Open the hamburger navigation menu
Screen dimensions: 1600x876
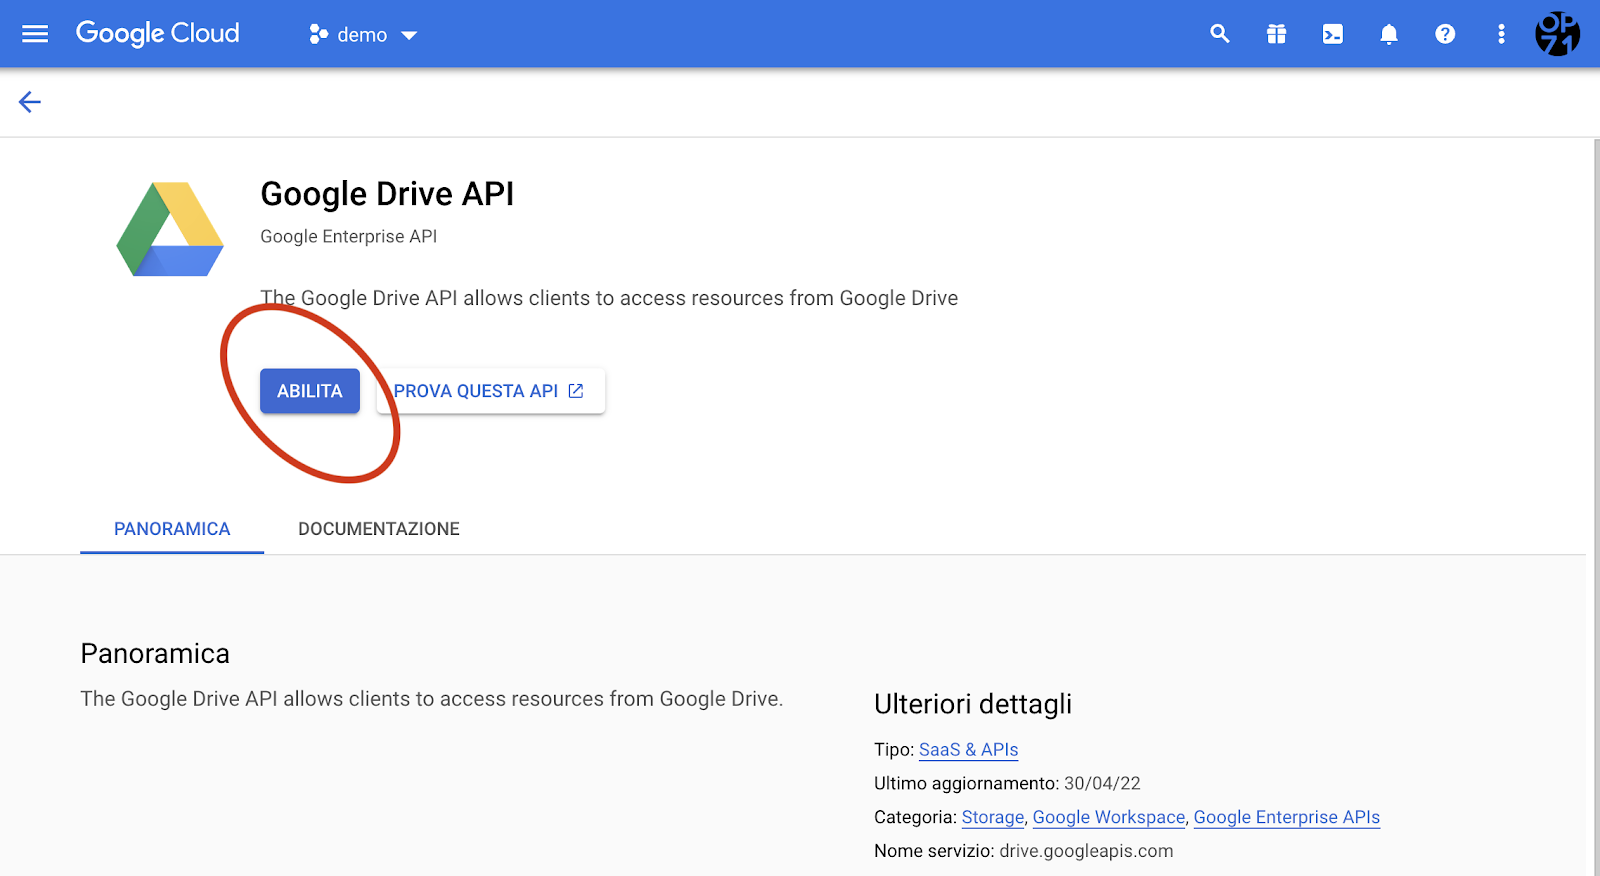pyautogui.click(x=35, y=34)
